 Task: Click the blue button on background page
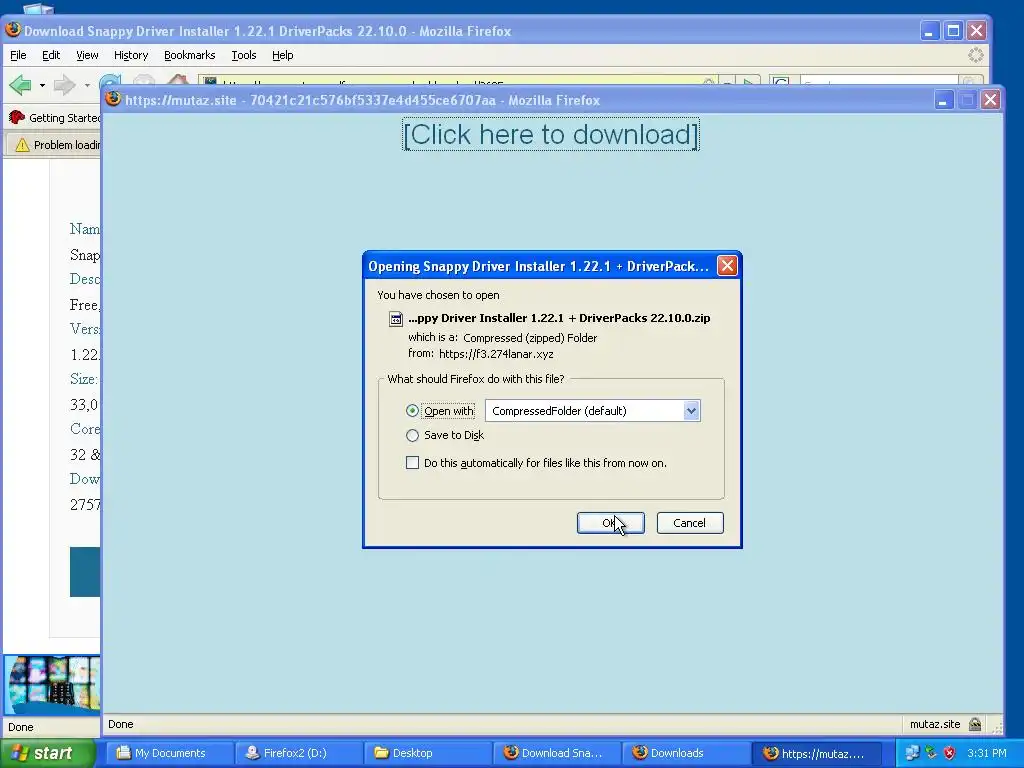[x=85, y=572]
